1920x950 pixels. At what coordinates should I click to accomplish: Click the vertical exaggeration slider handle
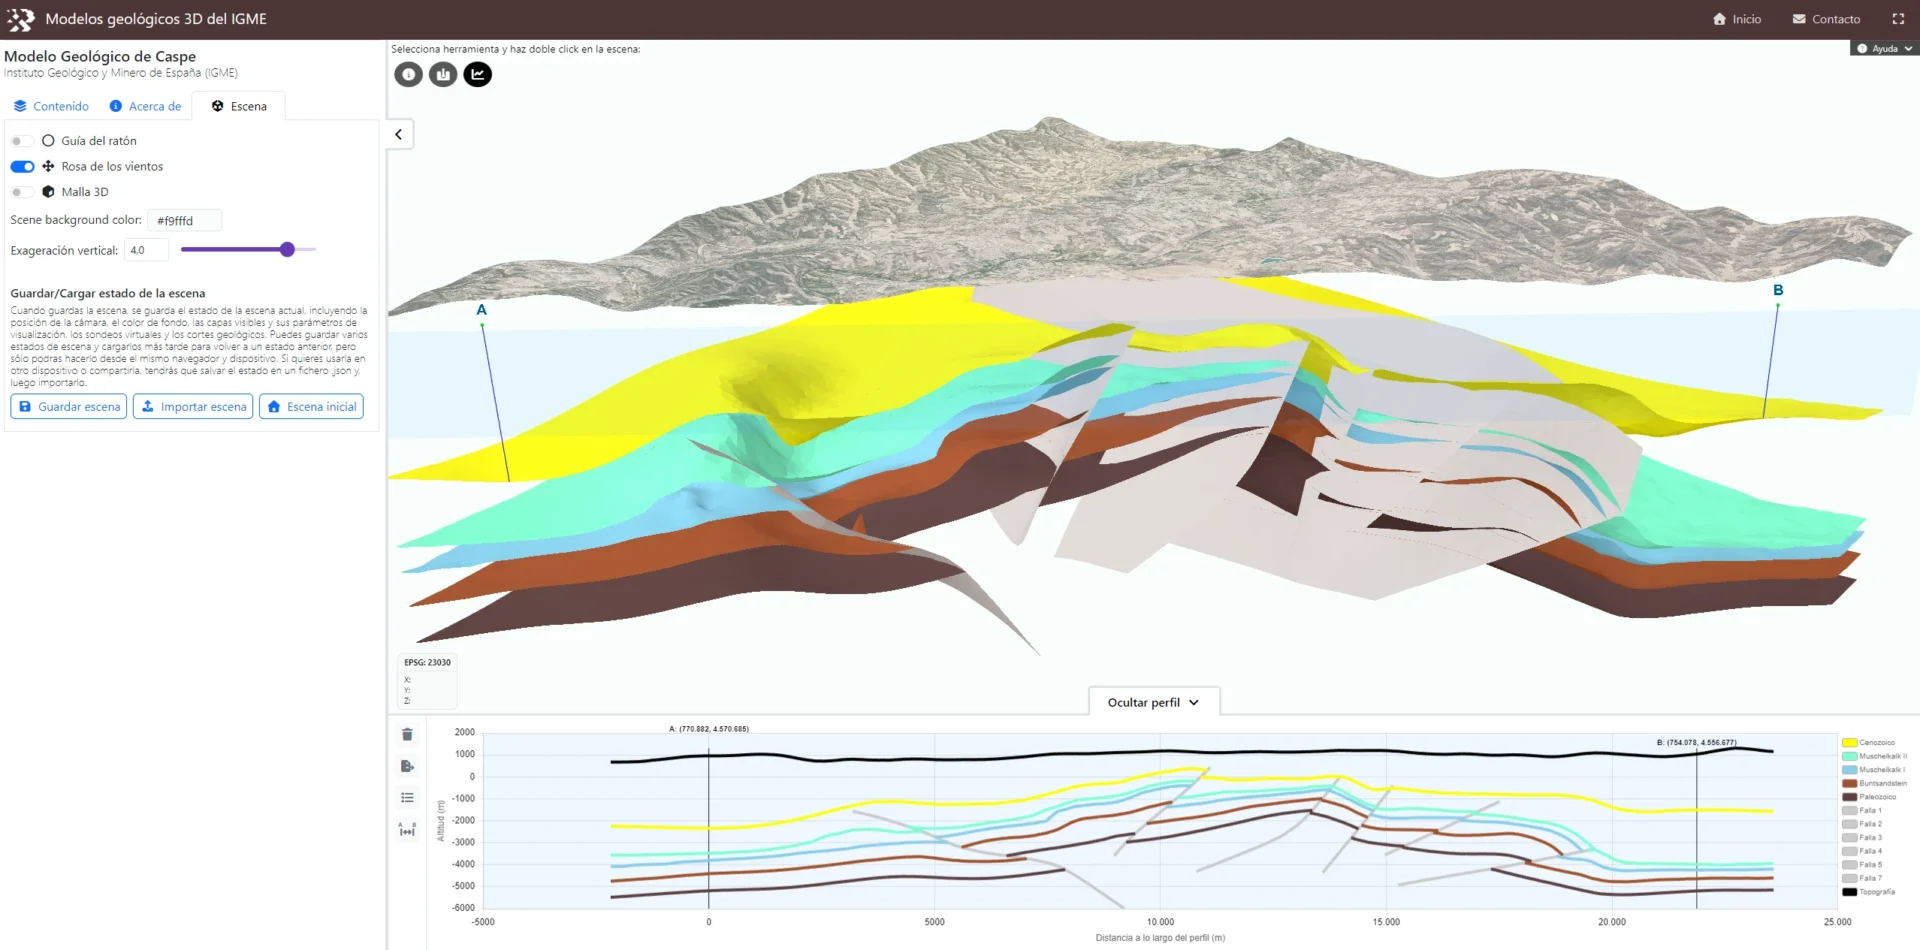(x=287, y=250)
